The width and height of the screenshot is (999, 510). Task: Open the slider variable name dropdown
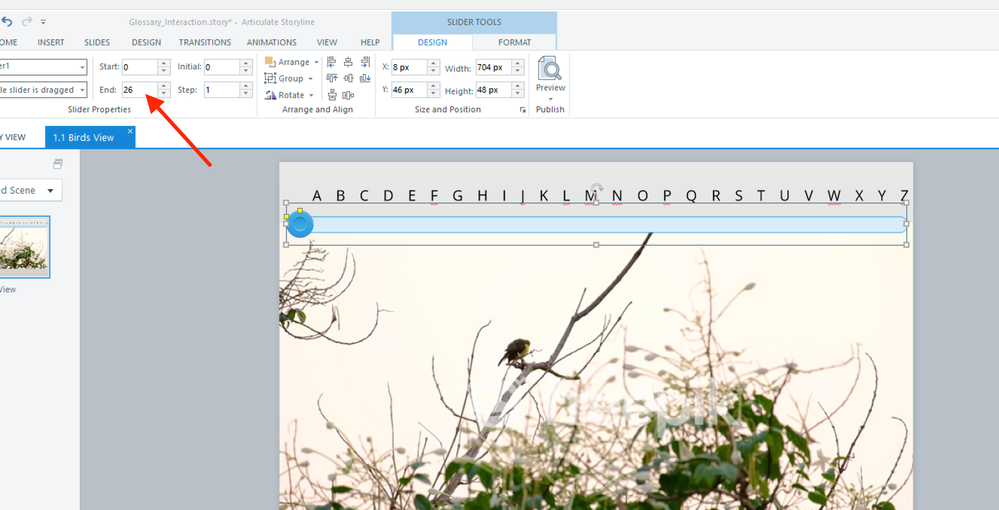(x=82, y=67)
